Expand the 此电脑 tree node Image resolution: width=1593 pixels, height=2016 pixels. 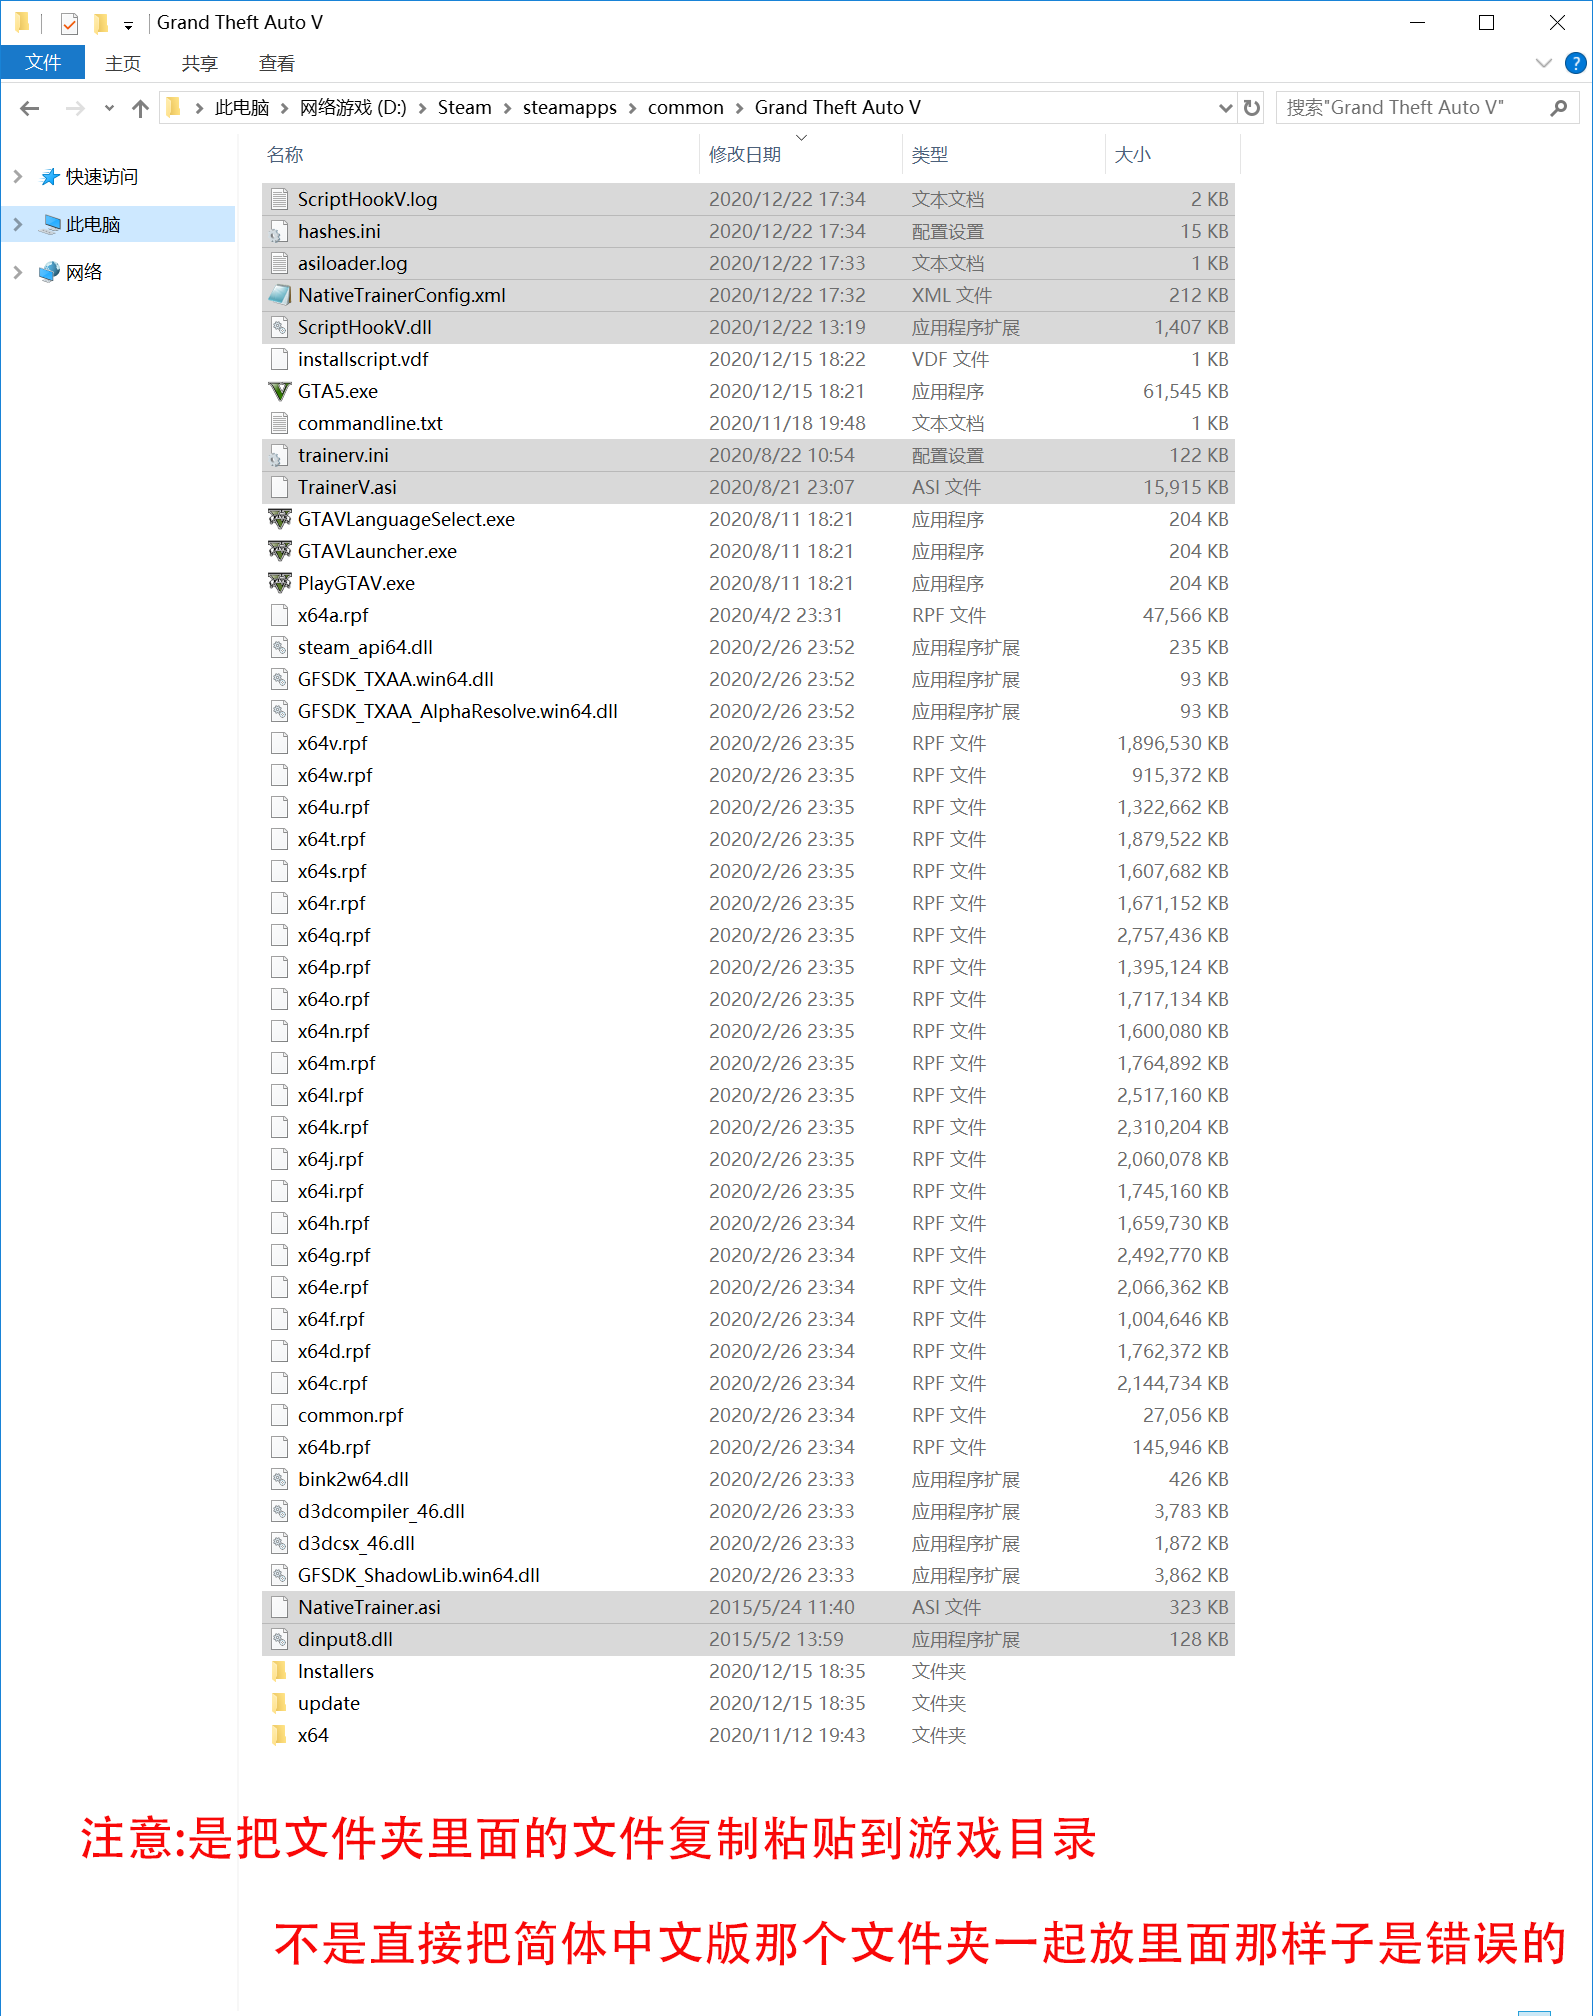(x=18, y=224)
